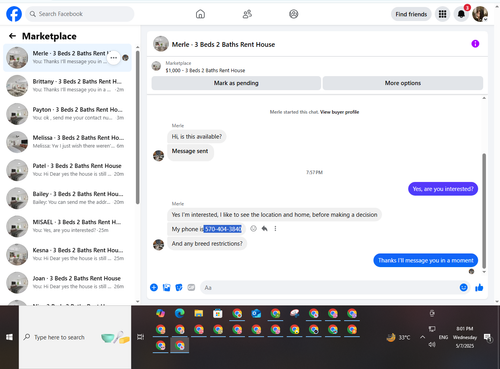Open the Patel - 3 Beds conversation
Viewport: 500px width, 369px height.
pyautogui.click(x=67, y=170)
